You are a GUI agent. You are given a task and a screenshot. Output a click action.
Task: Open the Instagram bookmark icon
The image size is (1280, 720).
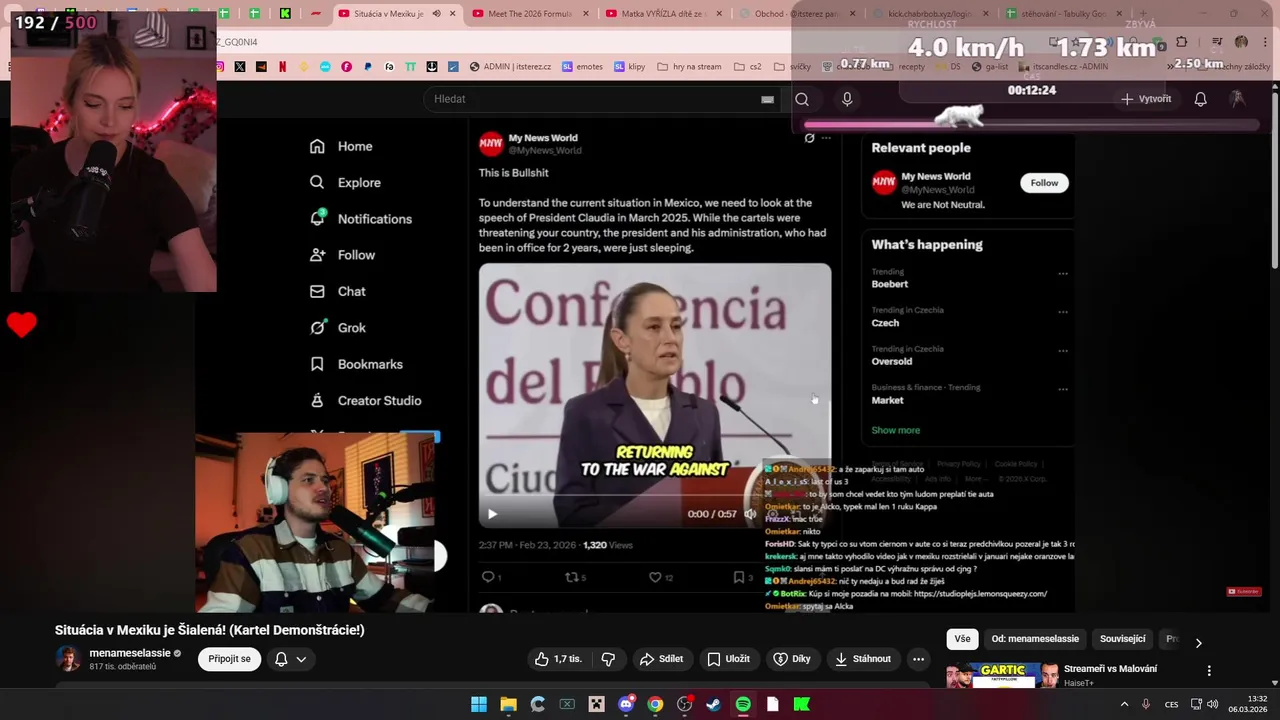[x=220, y=67]
